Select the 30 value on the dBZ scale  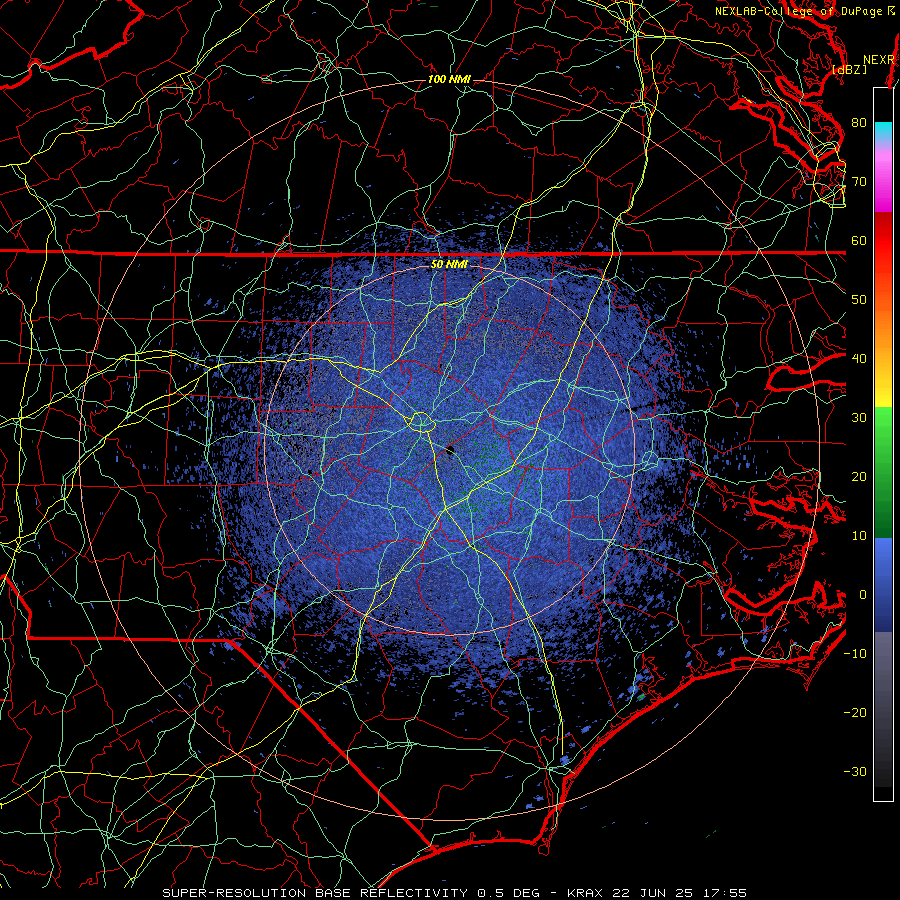tap(859, 418)
